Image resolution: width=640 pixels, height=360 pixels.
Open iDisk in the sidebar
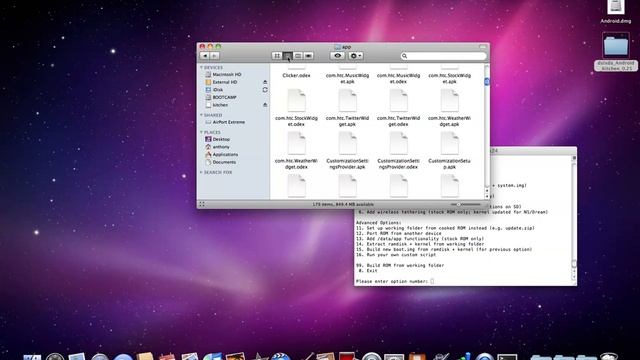tap(214, 90)
